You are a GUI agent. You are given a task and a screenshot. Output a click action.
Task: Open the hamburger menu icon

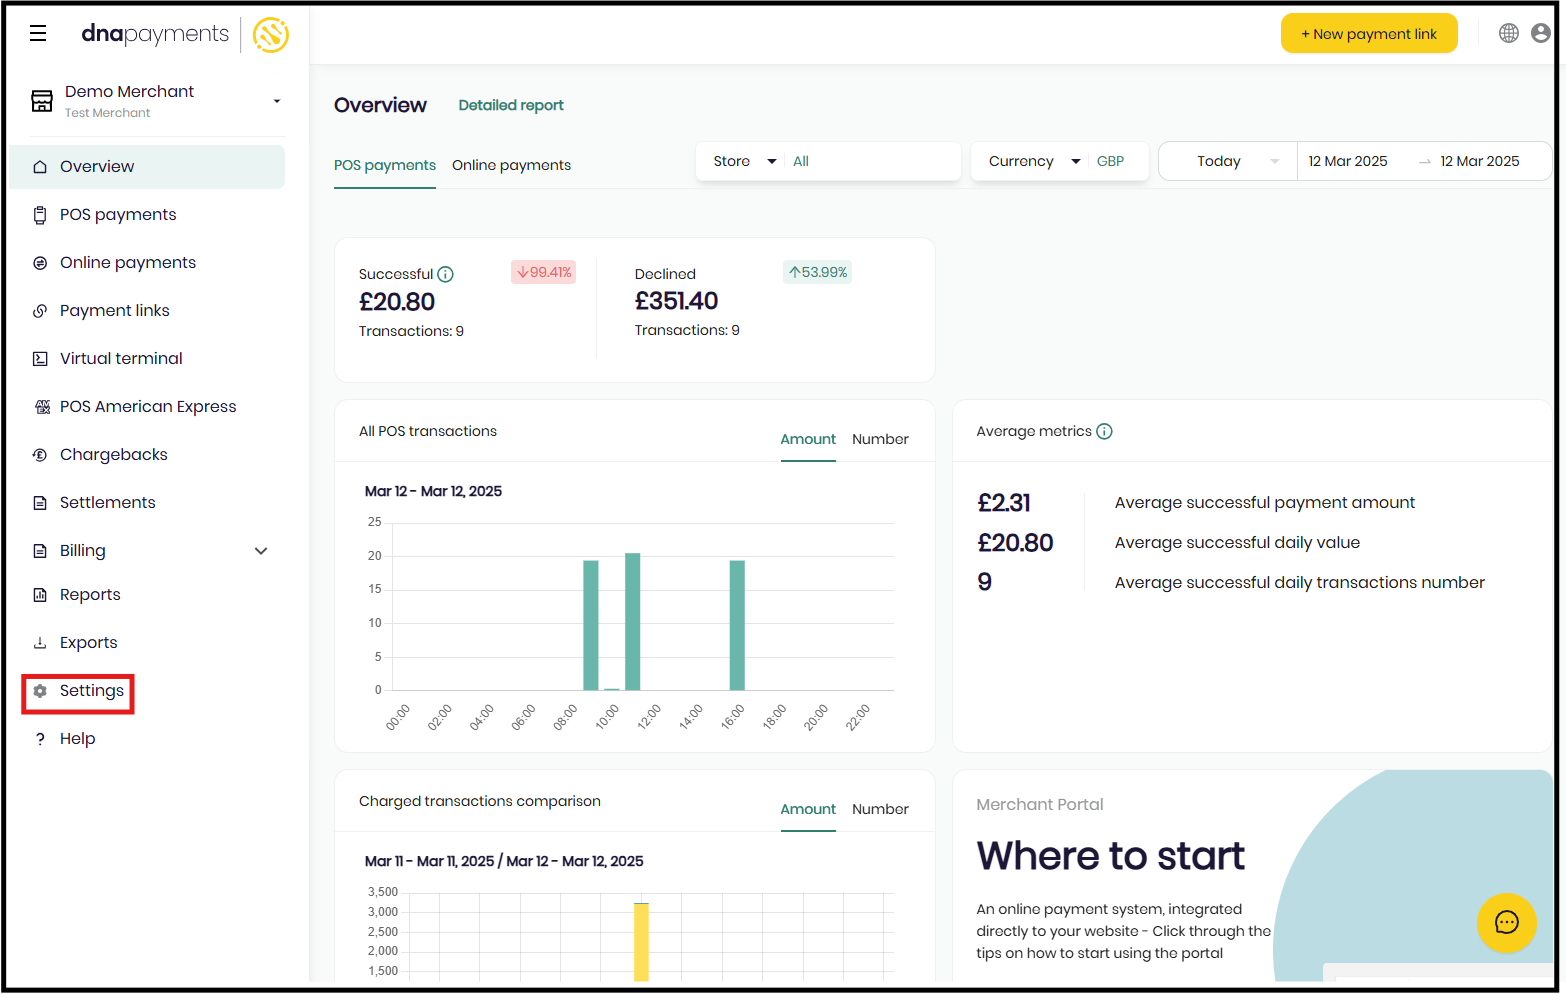pyautogui.click(x=38, y=34)
